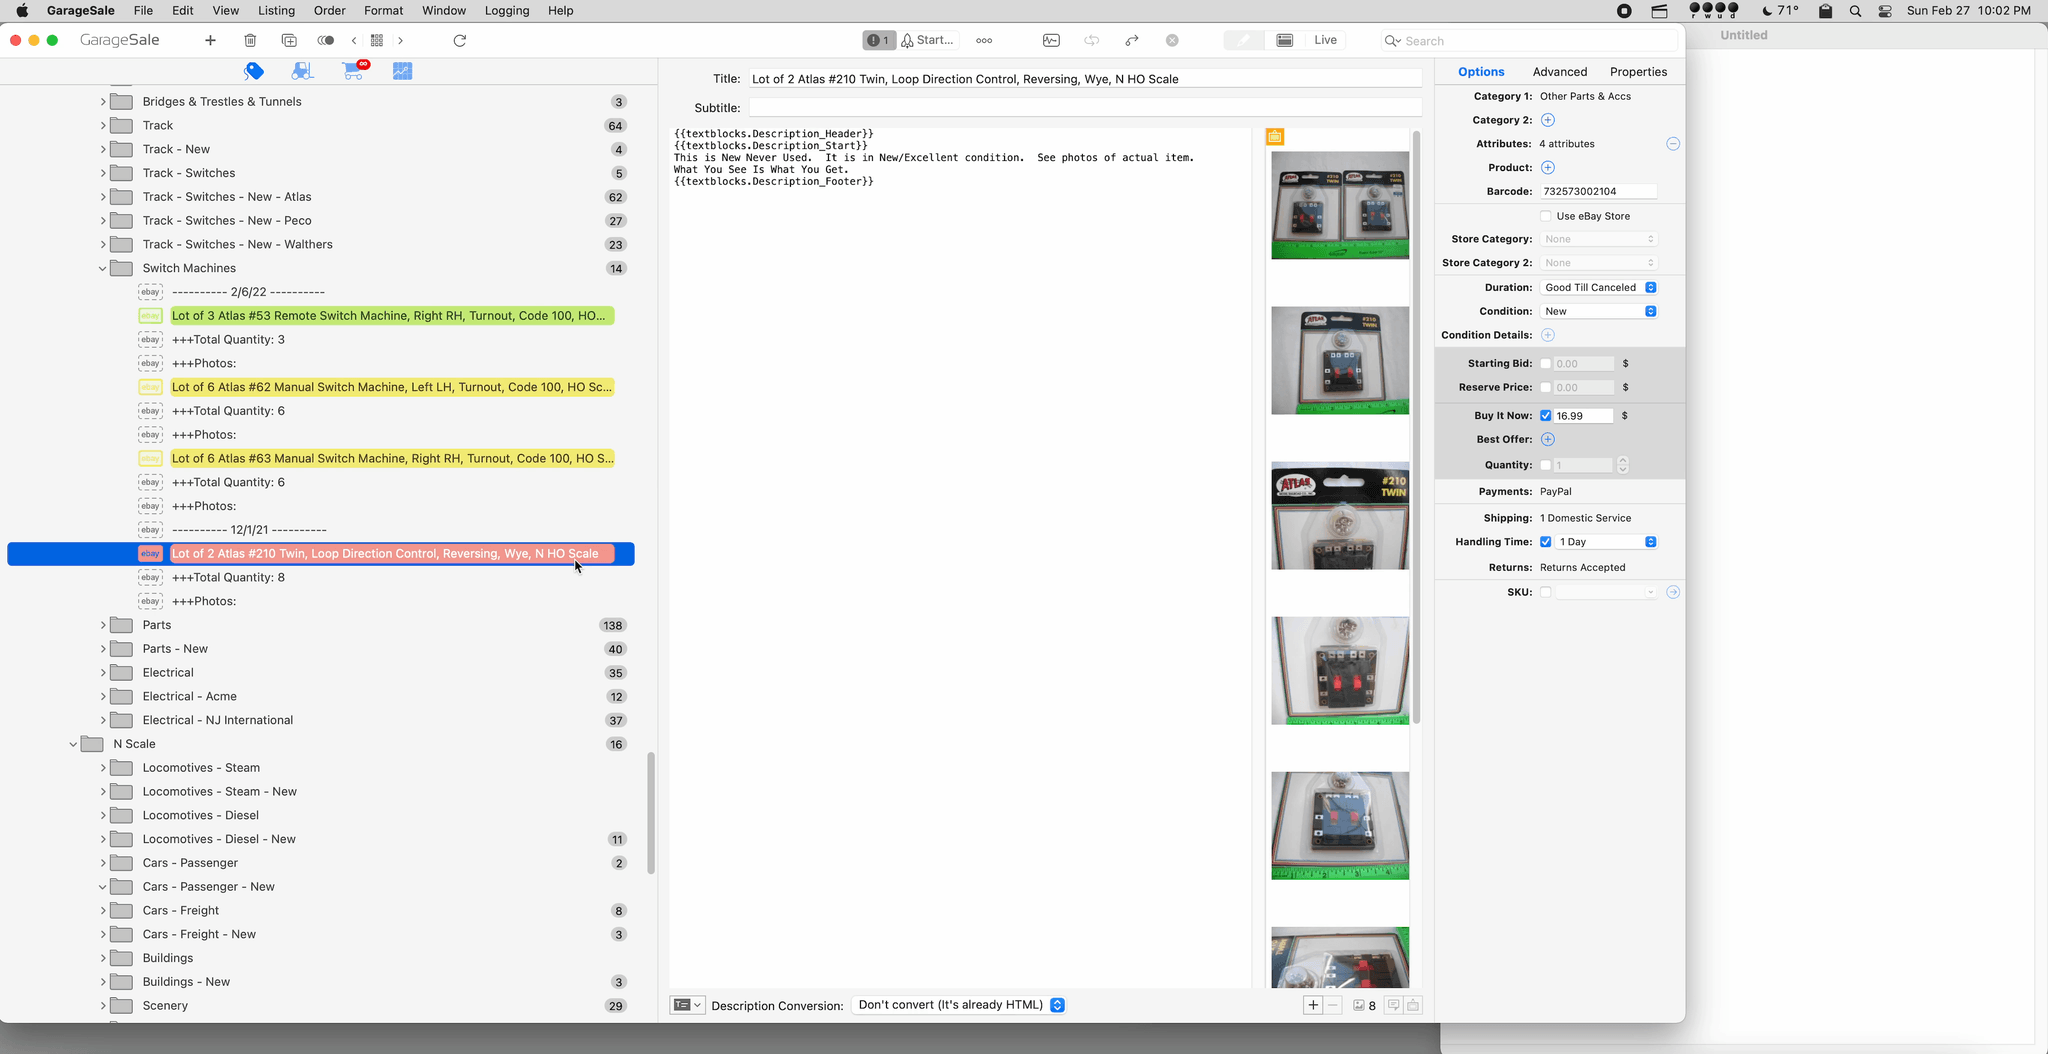Enable the Reserve Price checkbox
This screenshot has height=1054, width=2048.
click(x=1546, y=388)
